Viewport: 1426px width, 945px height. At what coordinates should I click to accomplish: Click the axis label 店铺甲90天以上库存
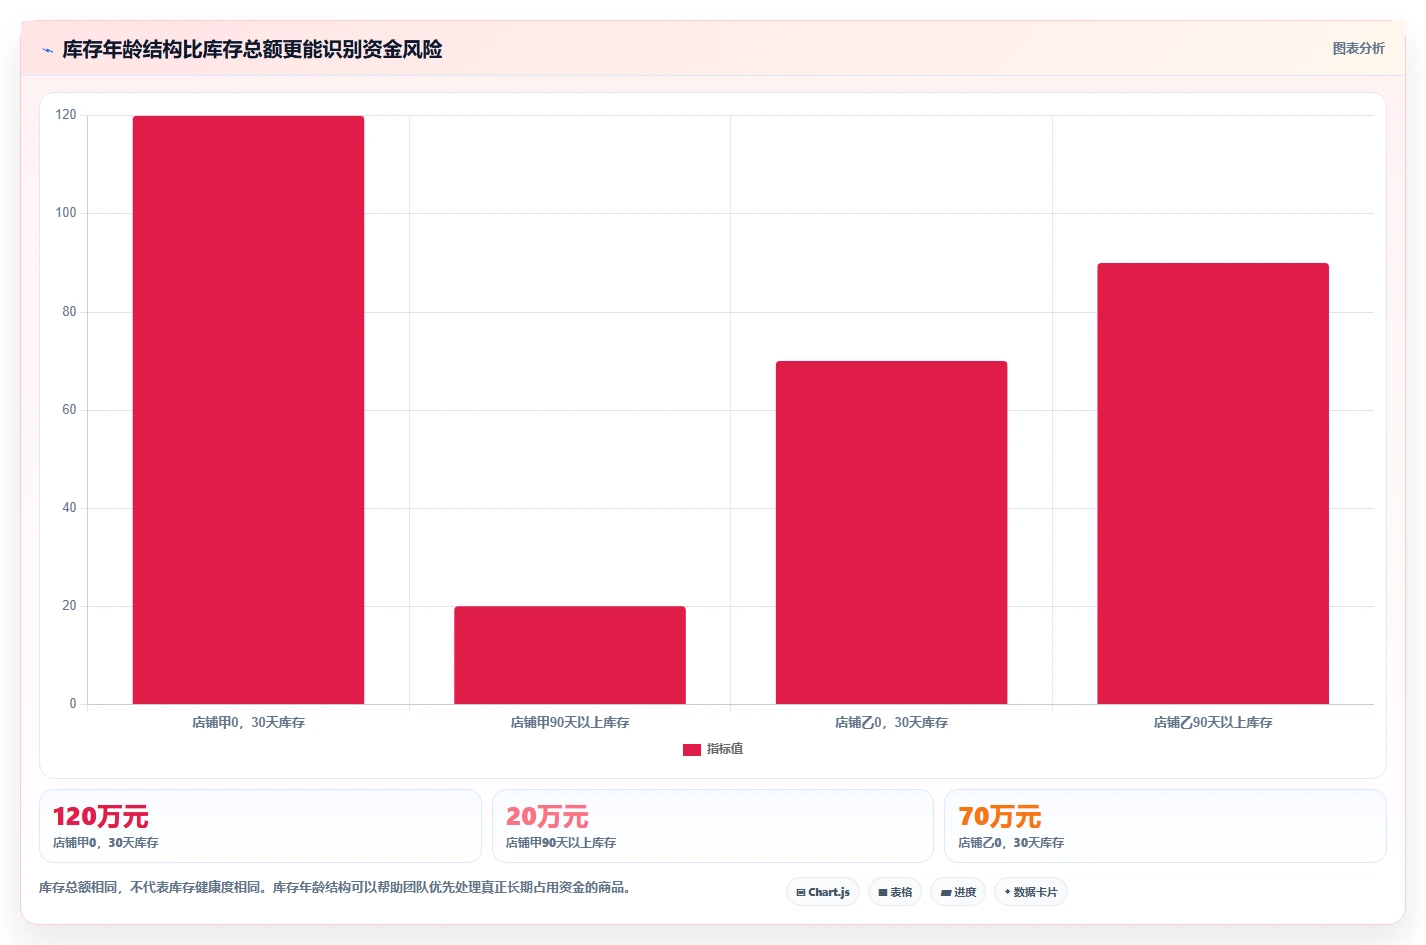(x=570, y=722)
